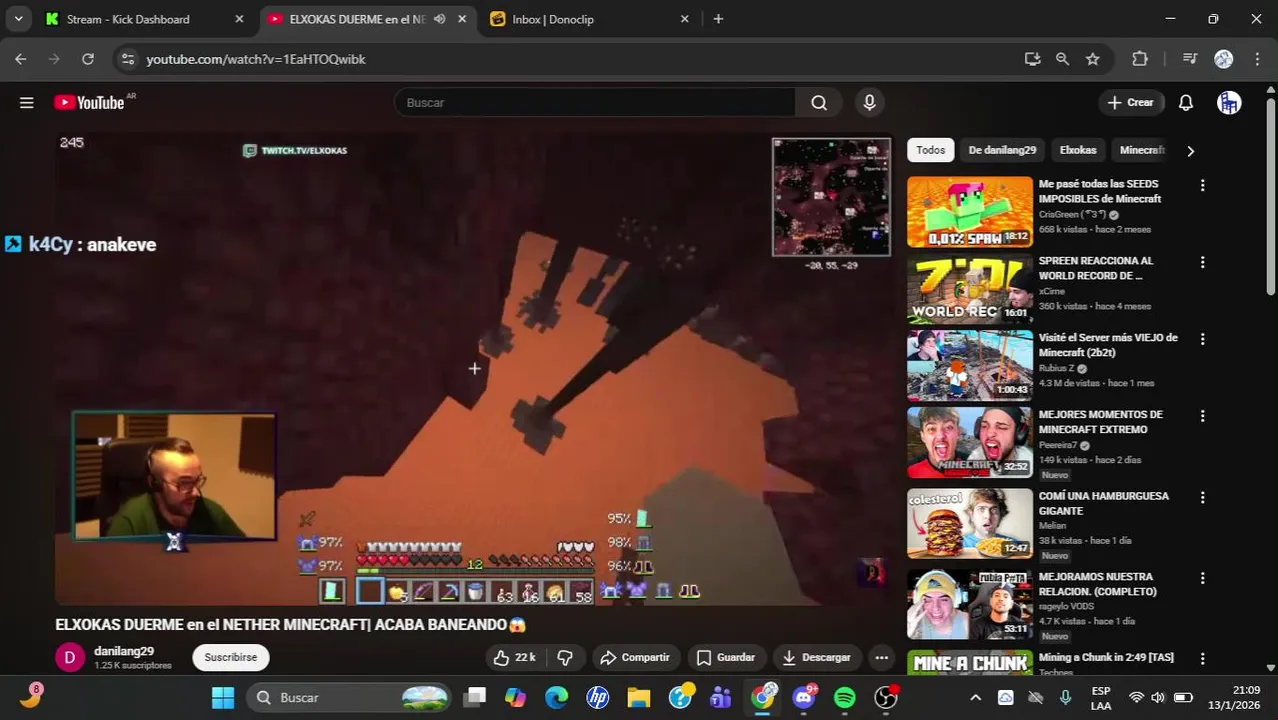Open Spotify from the taskbar
1278x720 pixels.
click(x=845, y=697)
